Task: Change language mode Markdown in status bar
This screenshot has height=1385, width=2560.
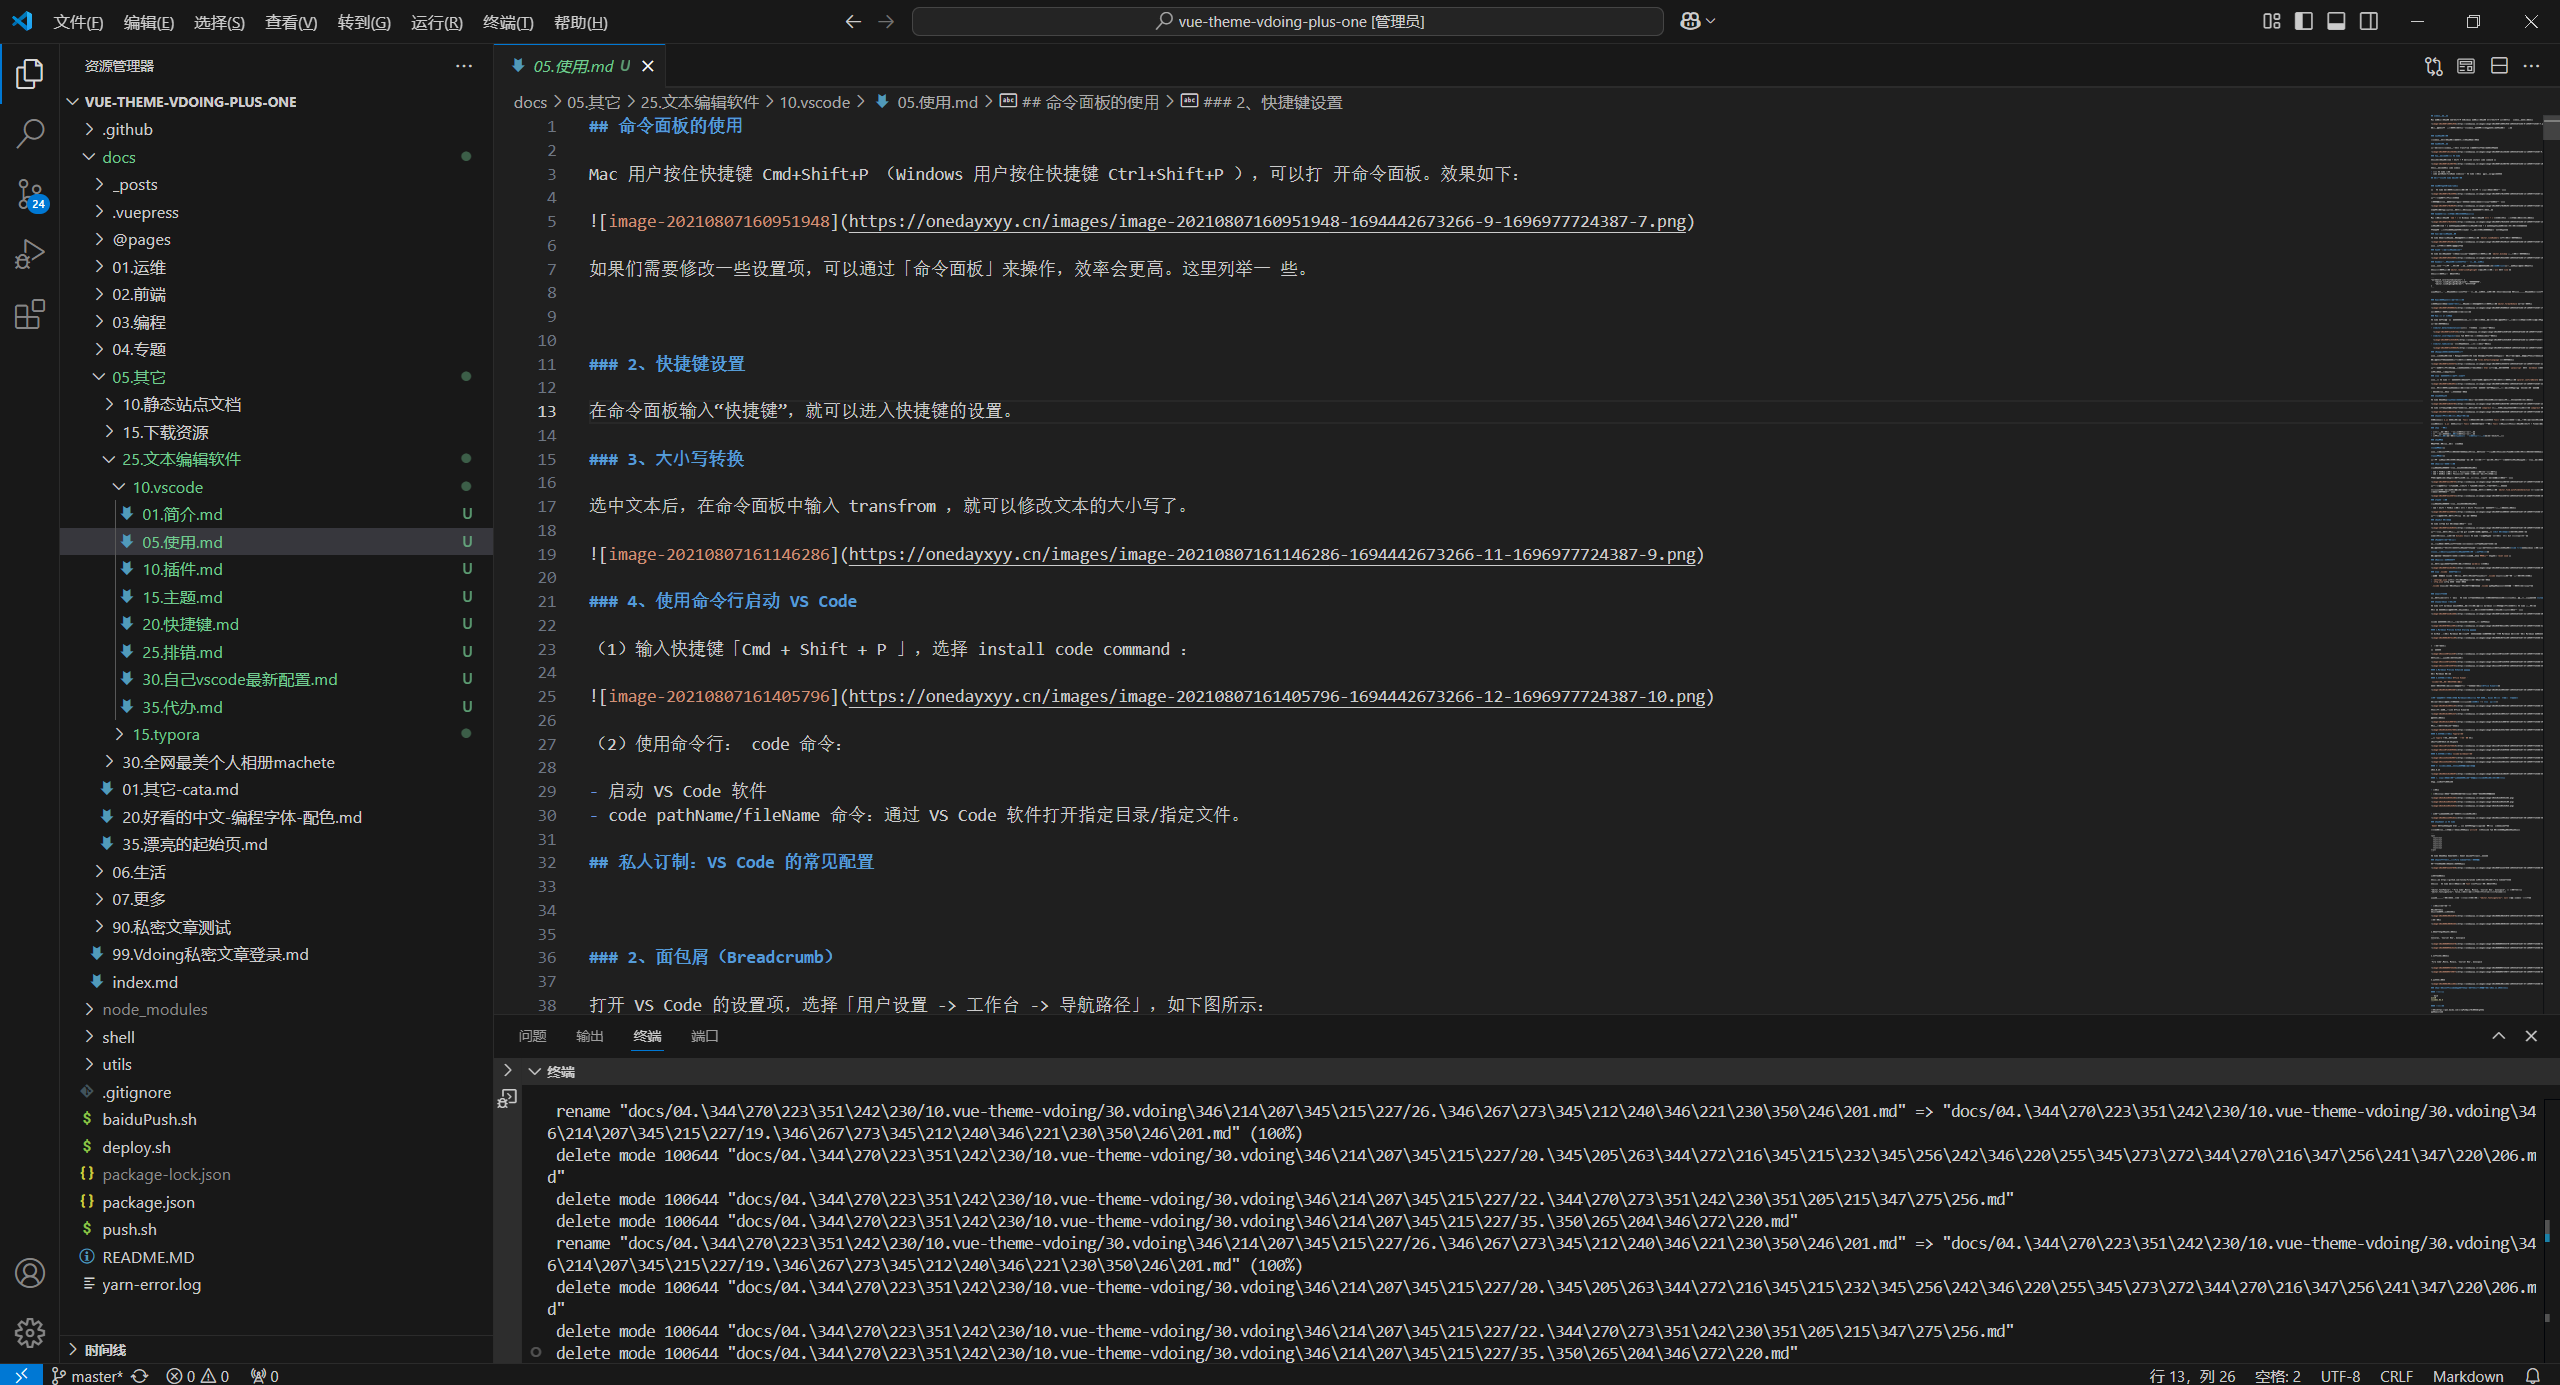Action: click(x=2468, y=1375)
